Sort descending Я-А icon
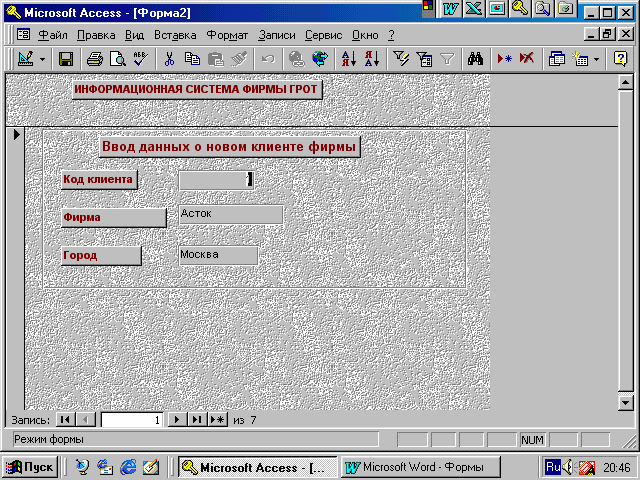This screenshot has width=640, height=480. tap(372, 59)
